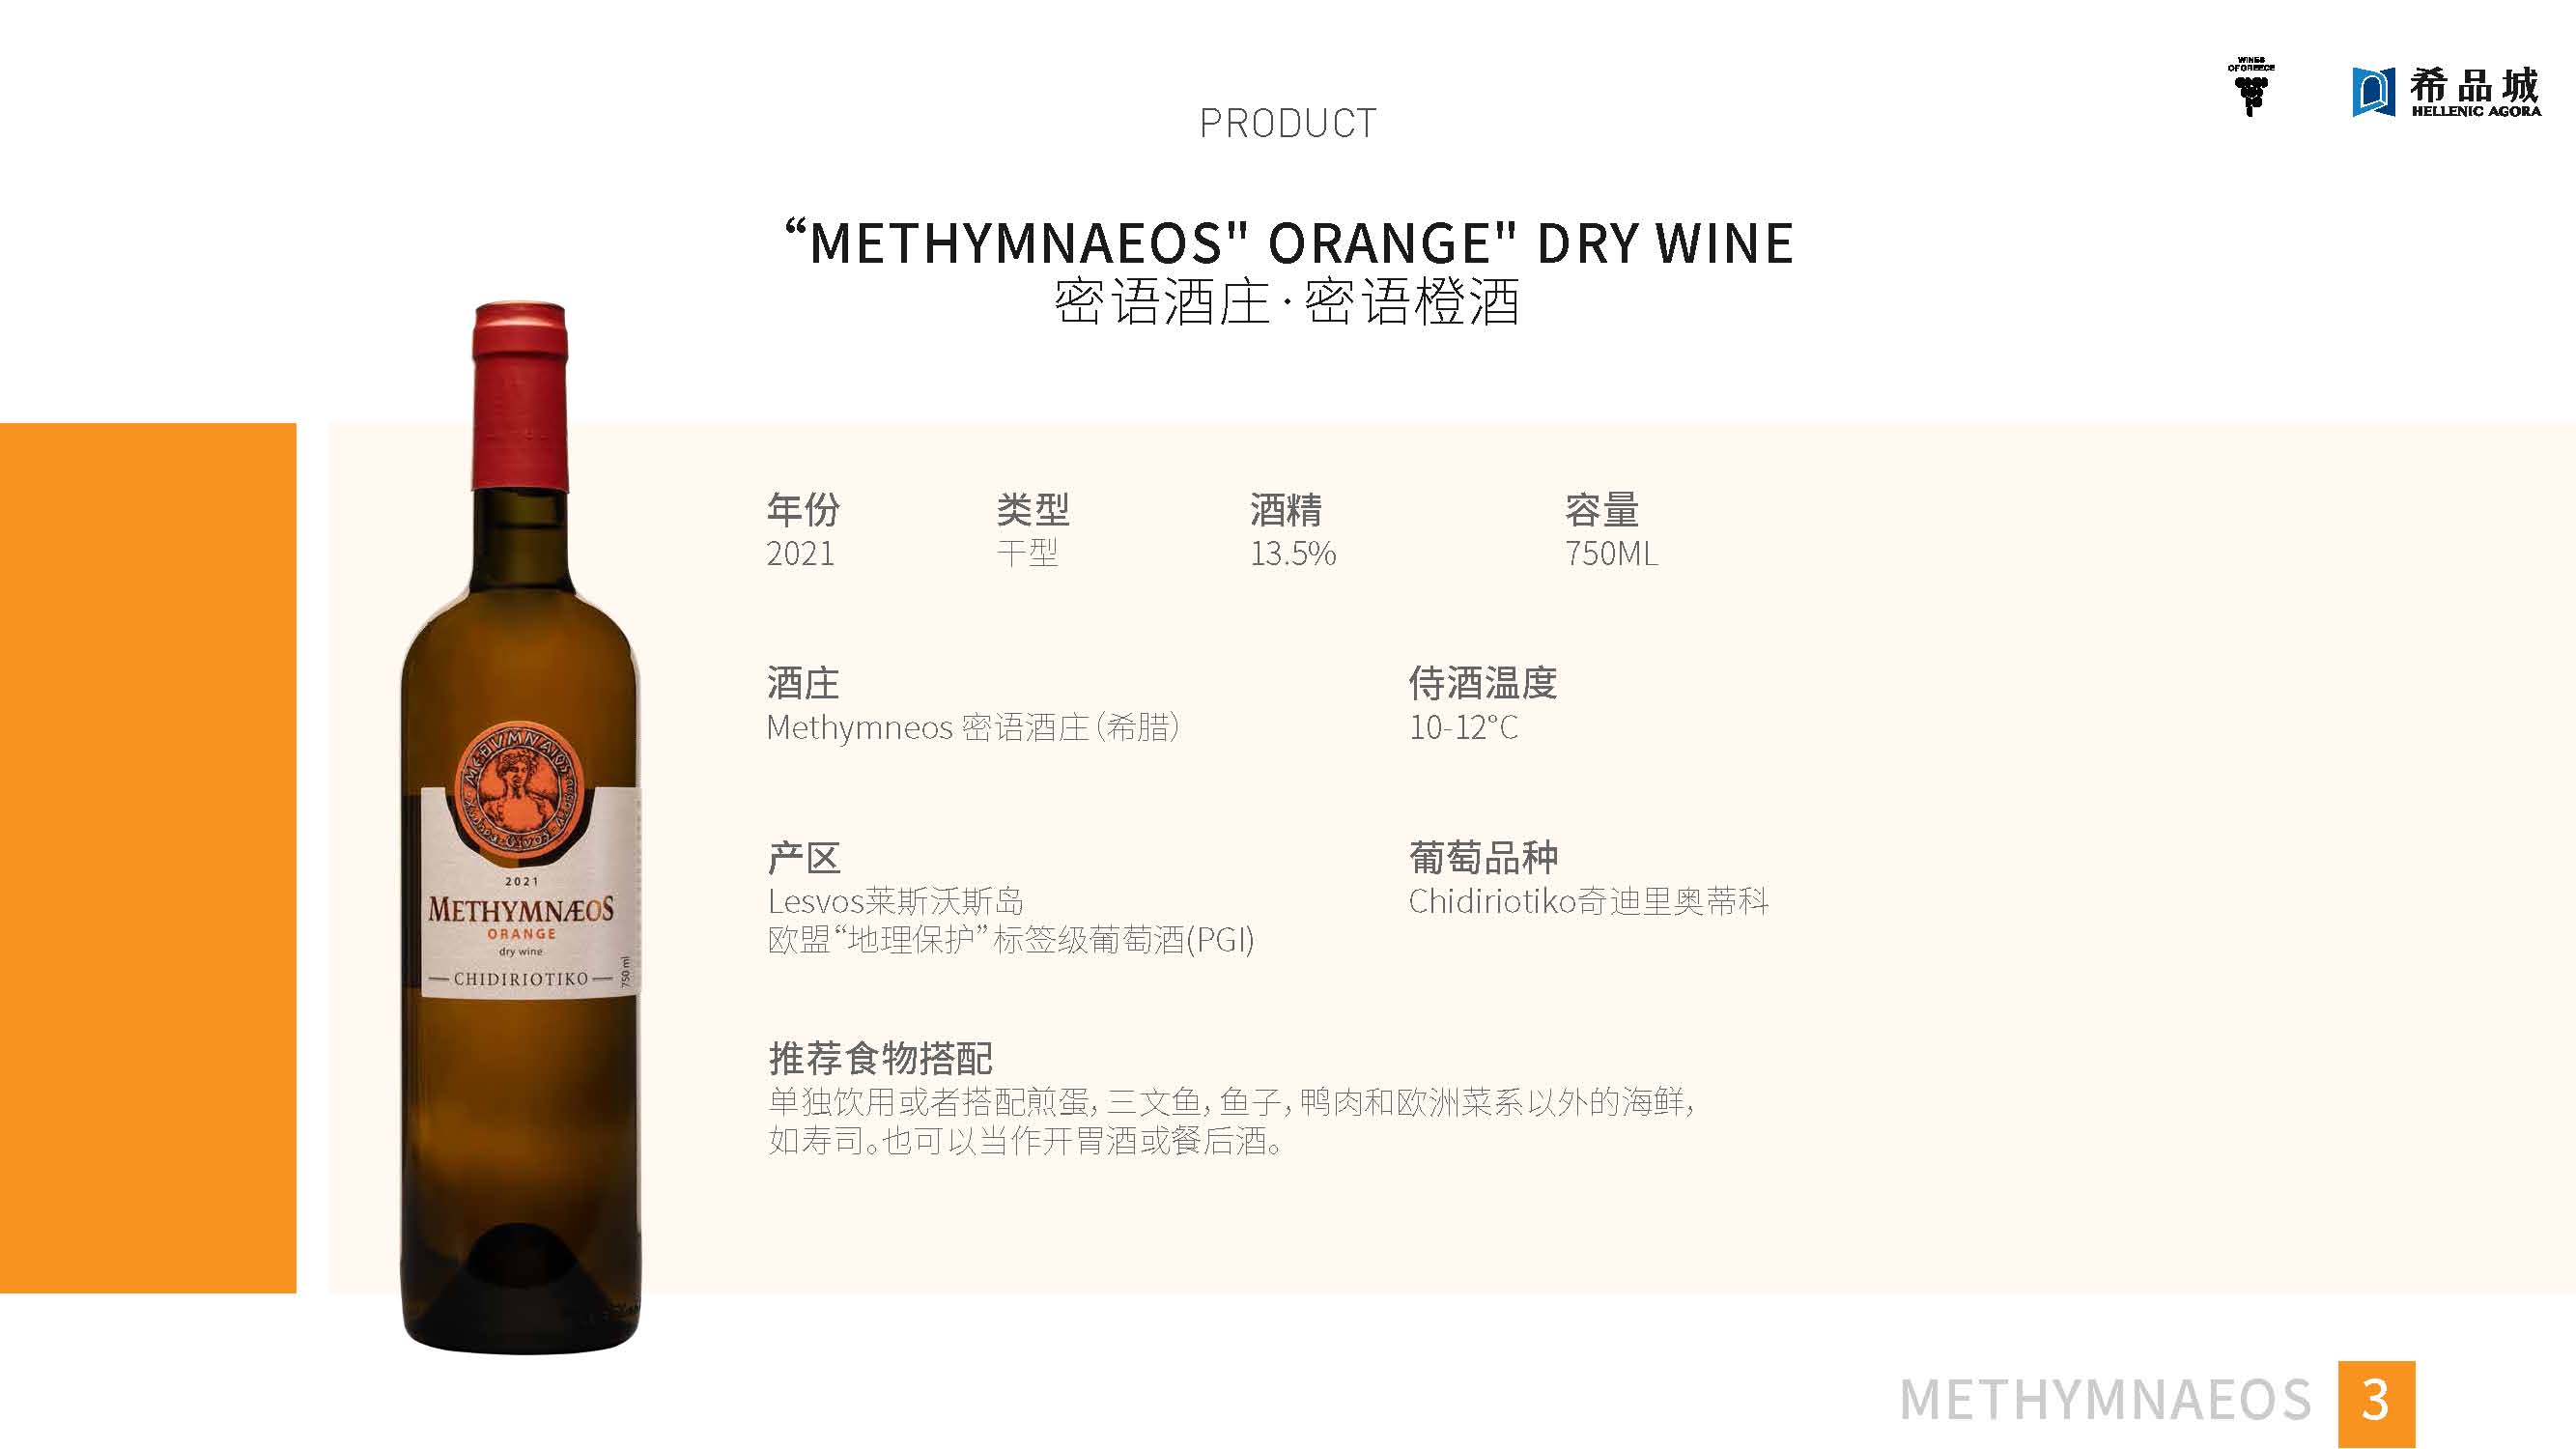Click the orange page number 3 badge
This screenshot has height=1449, width=2576.
point(2376,1404)
